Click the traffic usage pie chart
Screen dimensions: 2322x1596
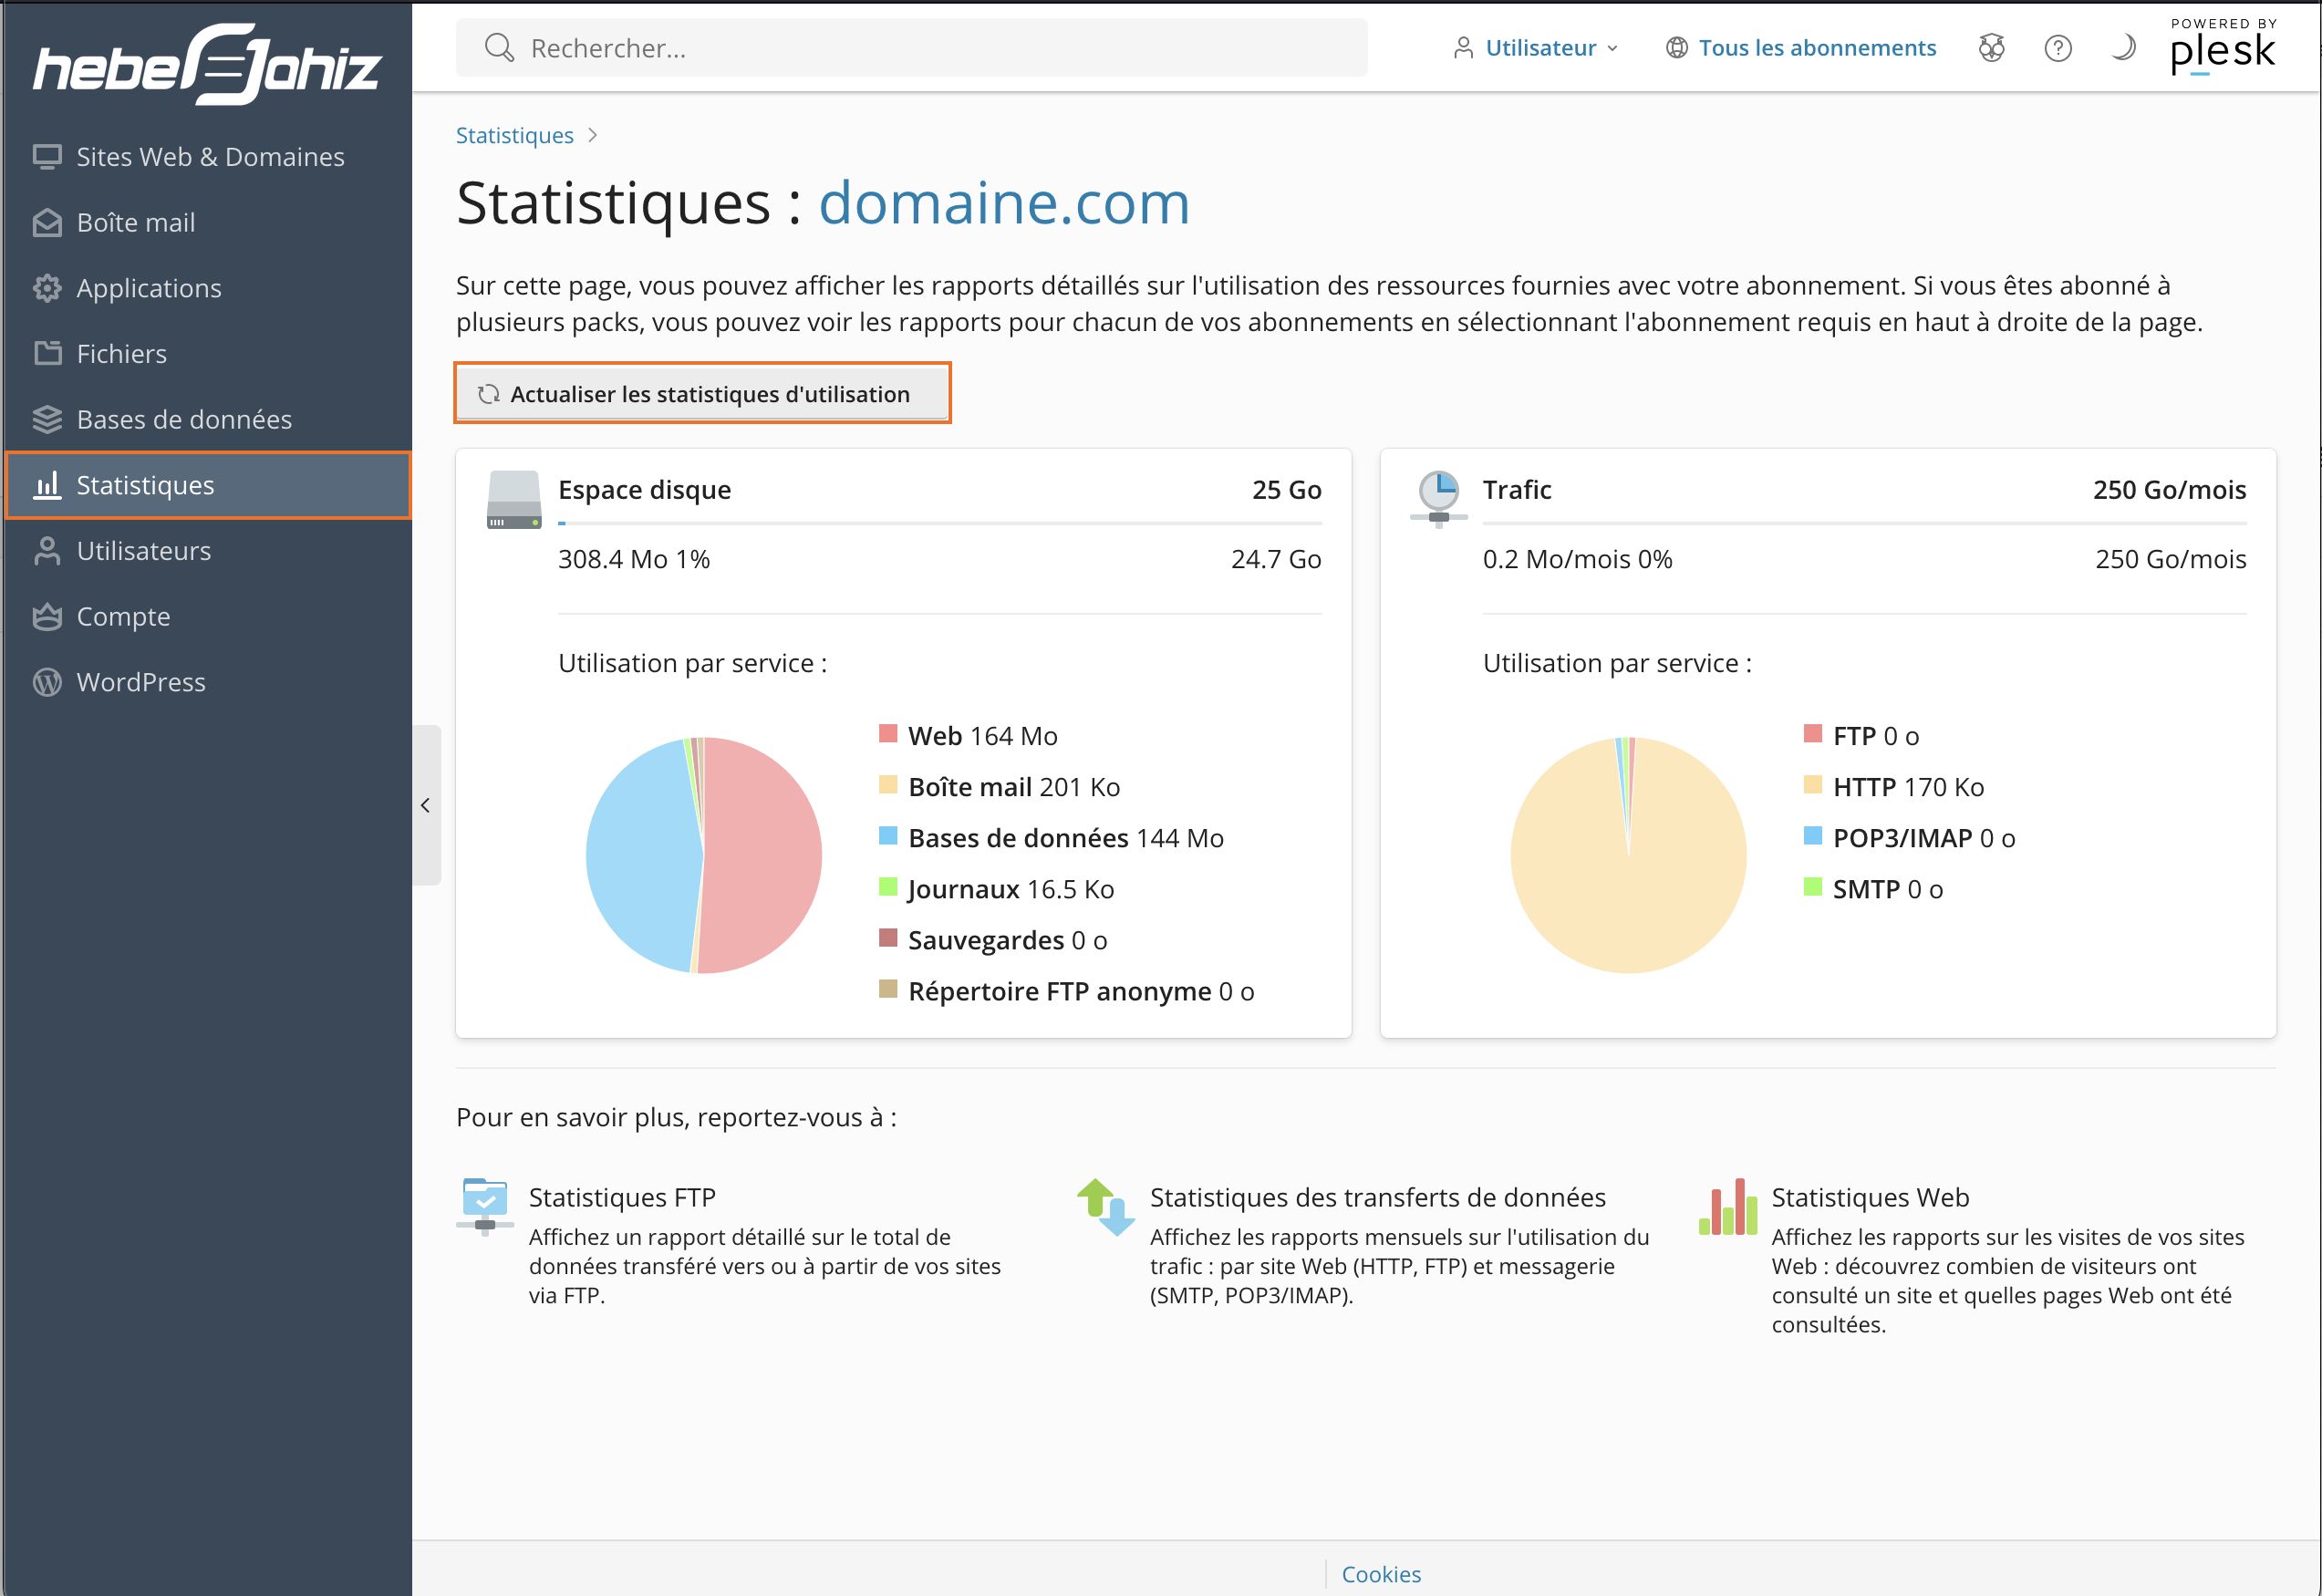(x=1629, y=855)
